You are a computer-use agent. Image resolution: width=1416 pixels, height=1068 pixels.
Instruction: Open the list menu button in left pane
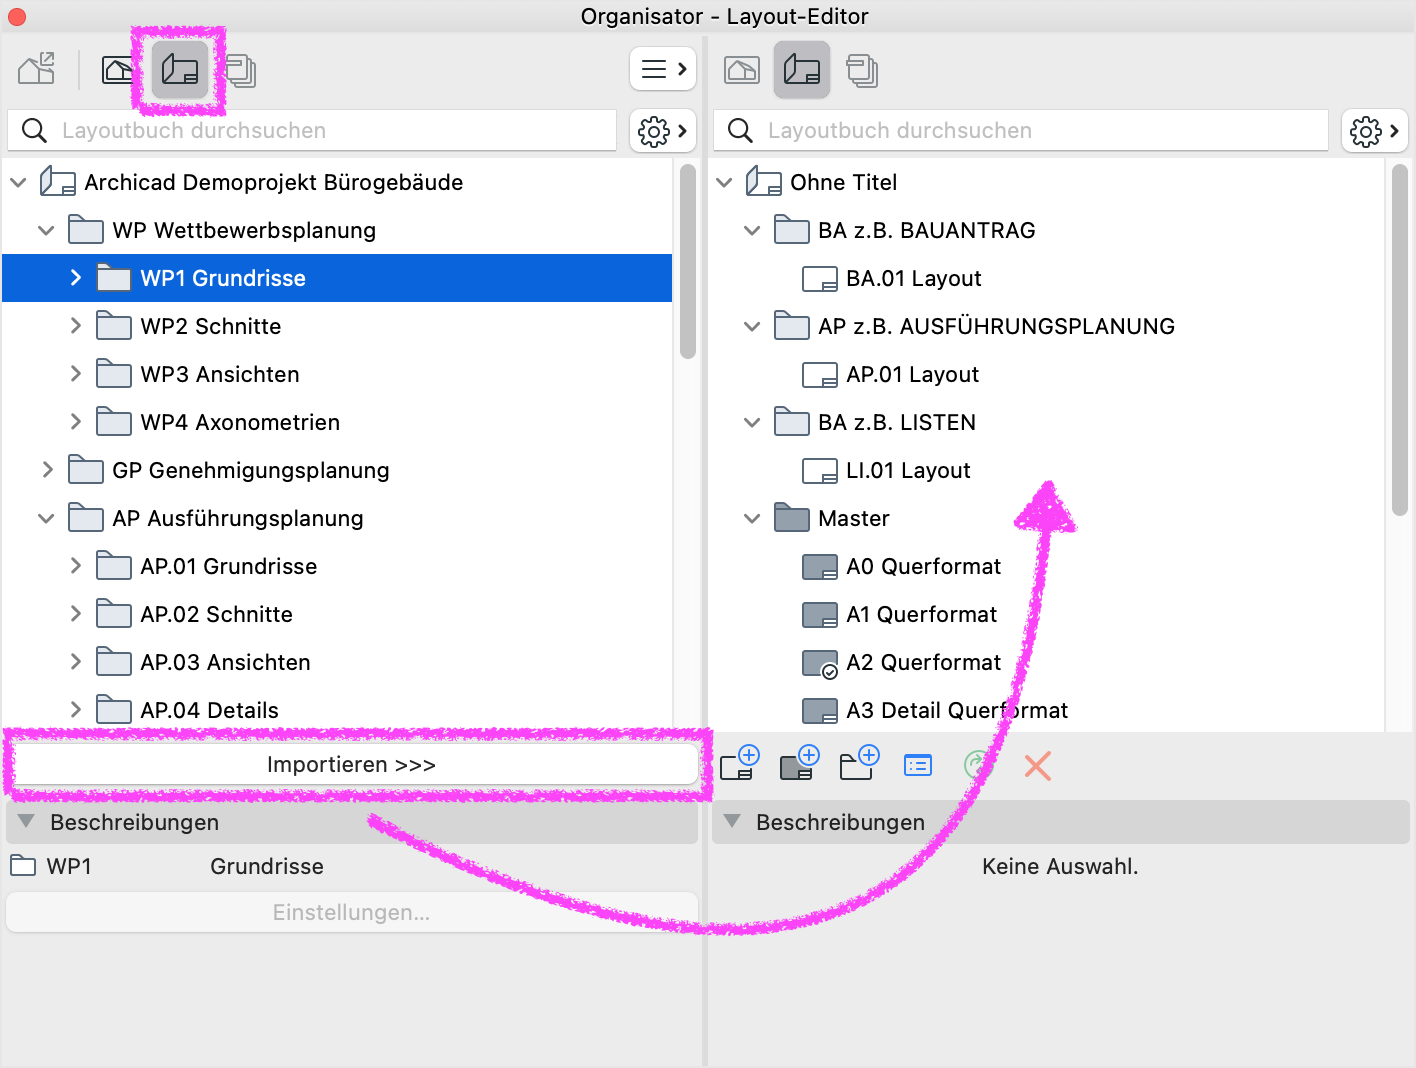[663, 69]
